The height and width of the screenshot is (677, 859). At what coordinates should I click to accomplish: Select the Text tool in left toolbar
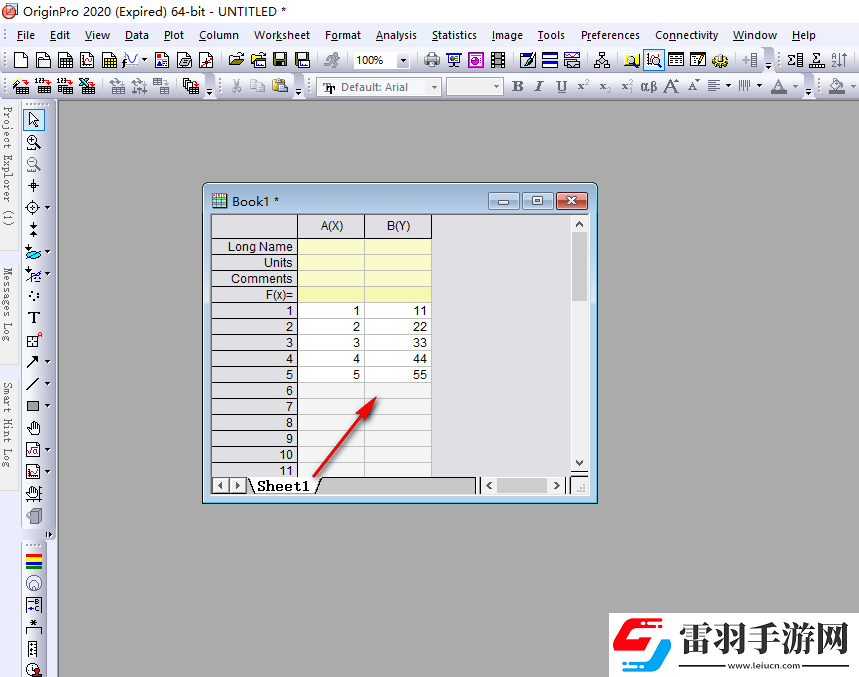[33, 318]
